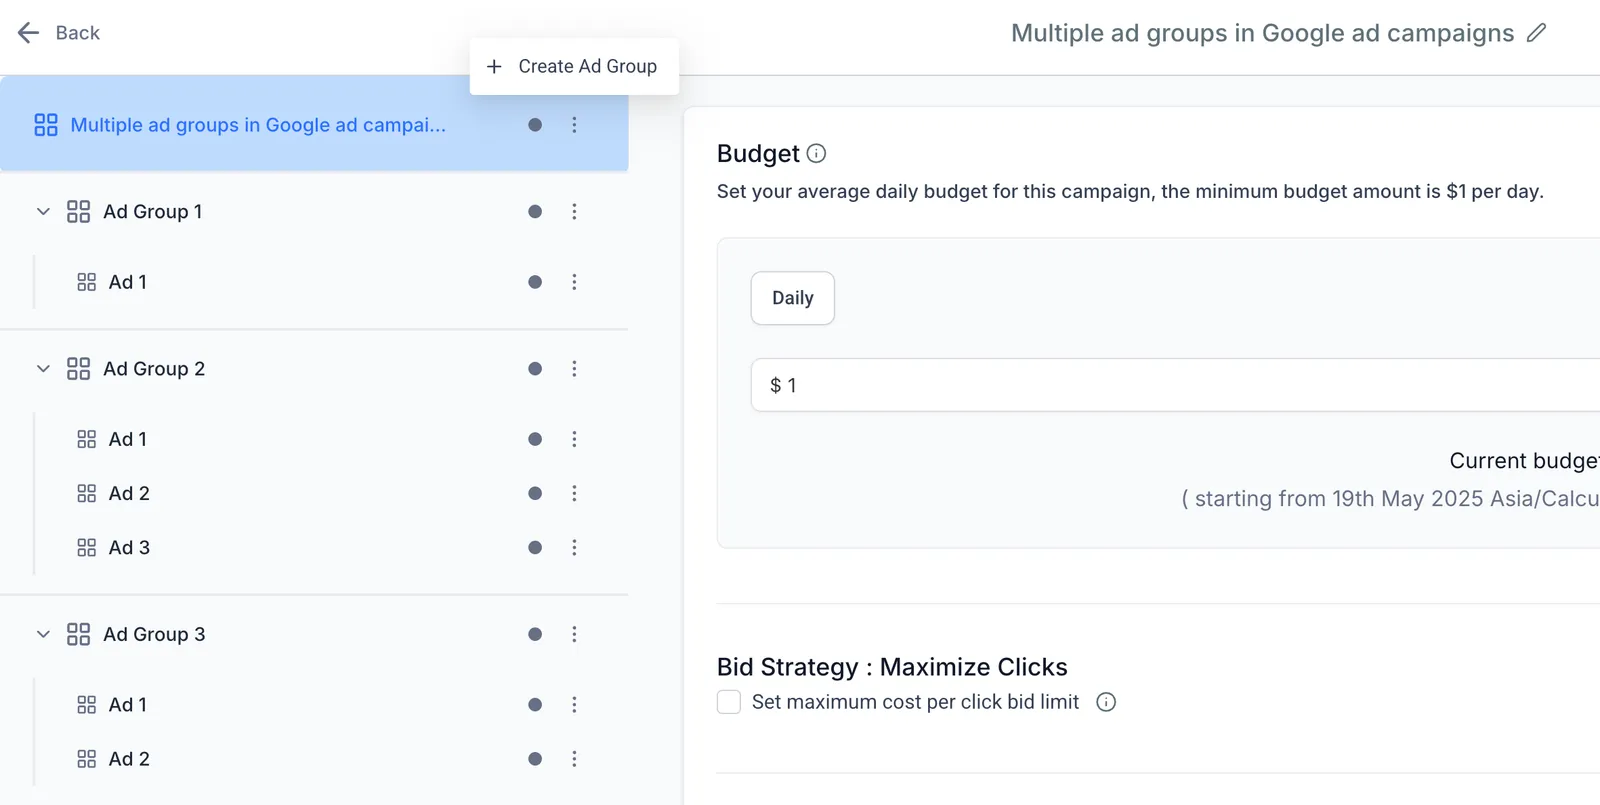Screen dimensions: 1600x805
Task: Collapse Ad Group 3 using its chevron
Action: (x=43, y=635)
